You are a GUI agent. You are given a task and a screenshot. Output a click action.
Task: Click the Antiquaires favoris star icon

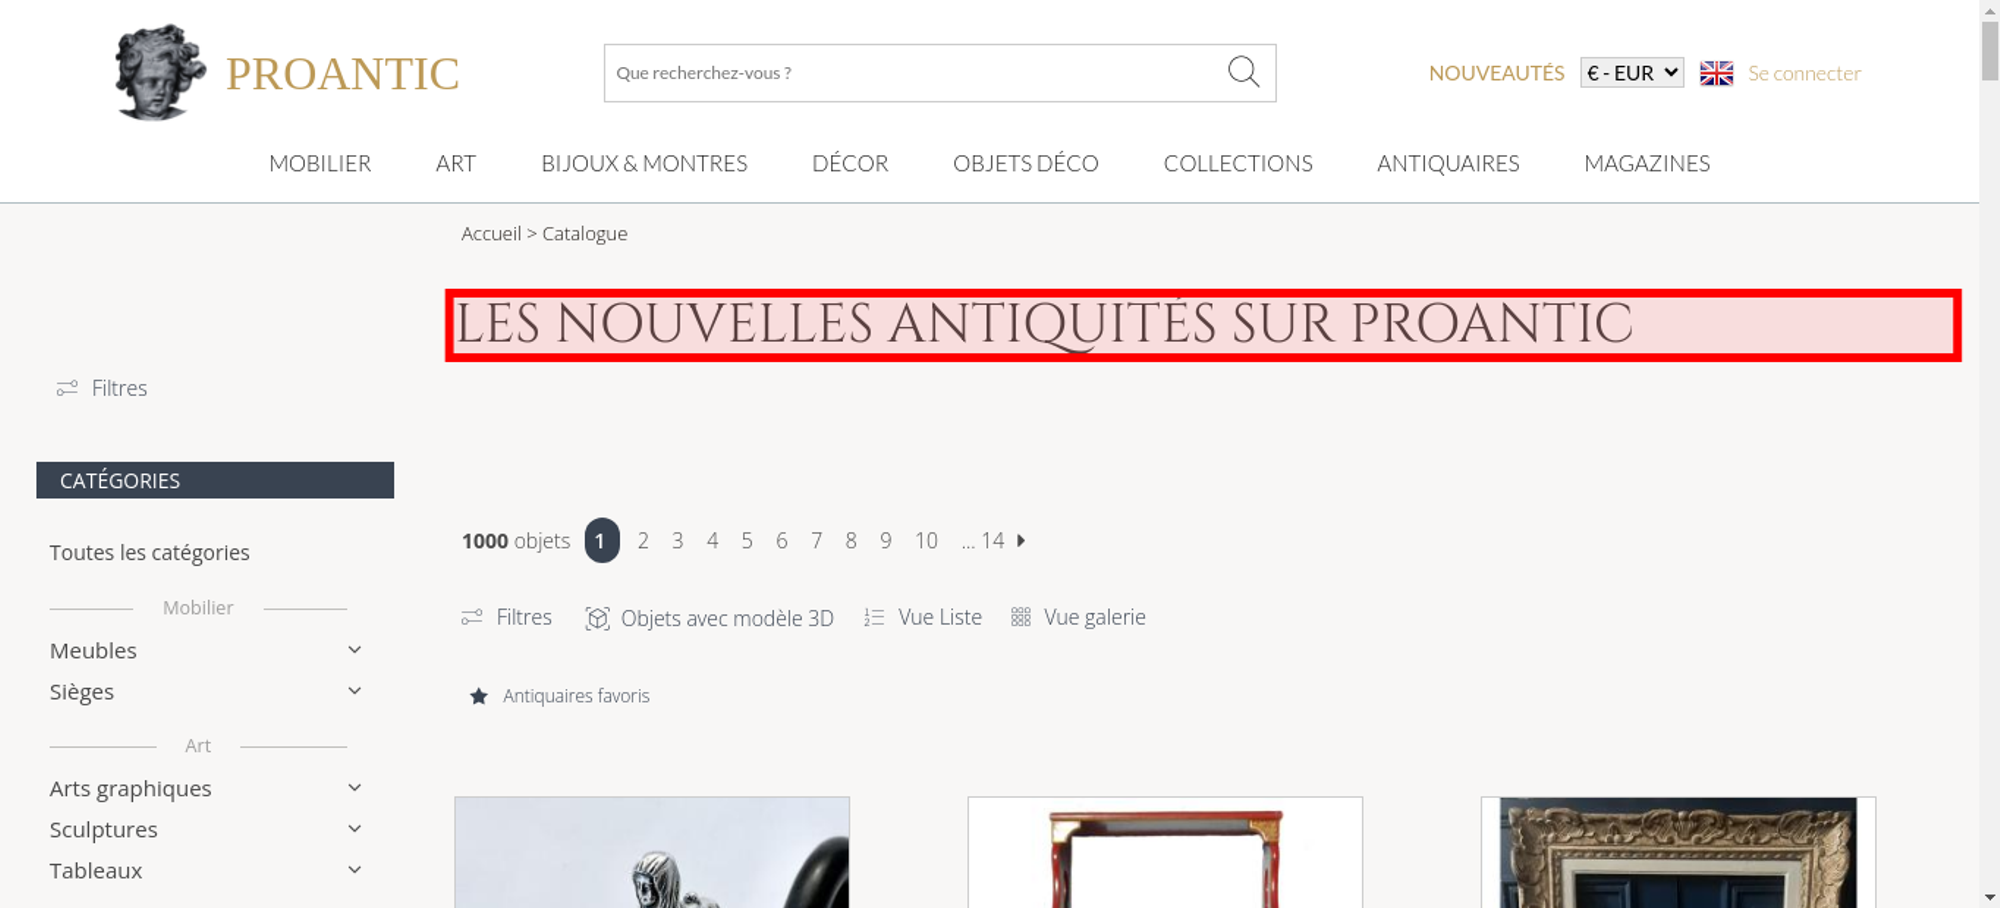[x=479, y=696]
